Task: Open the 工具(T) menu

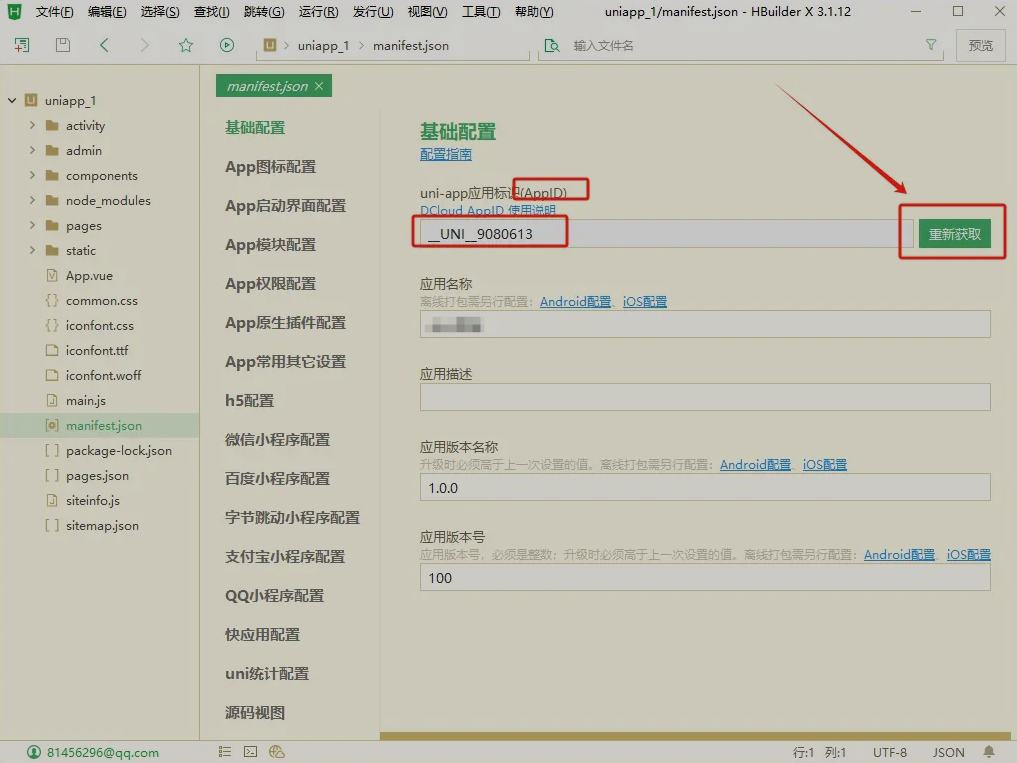Action: (481, 12)
